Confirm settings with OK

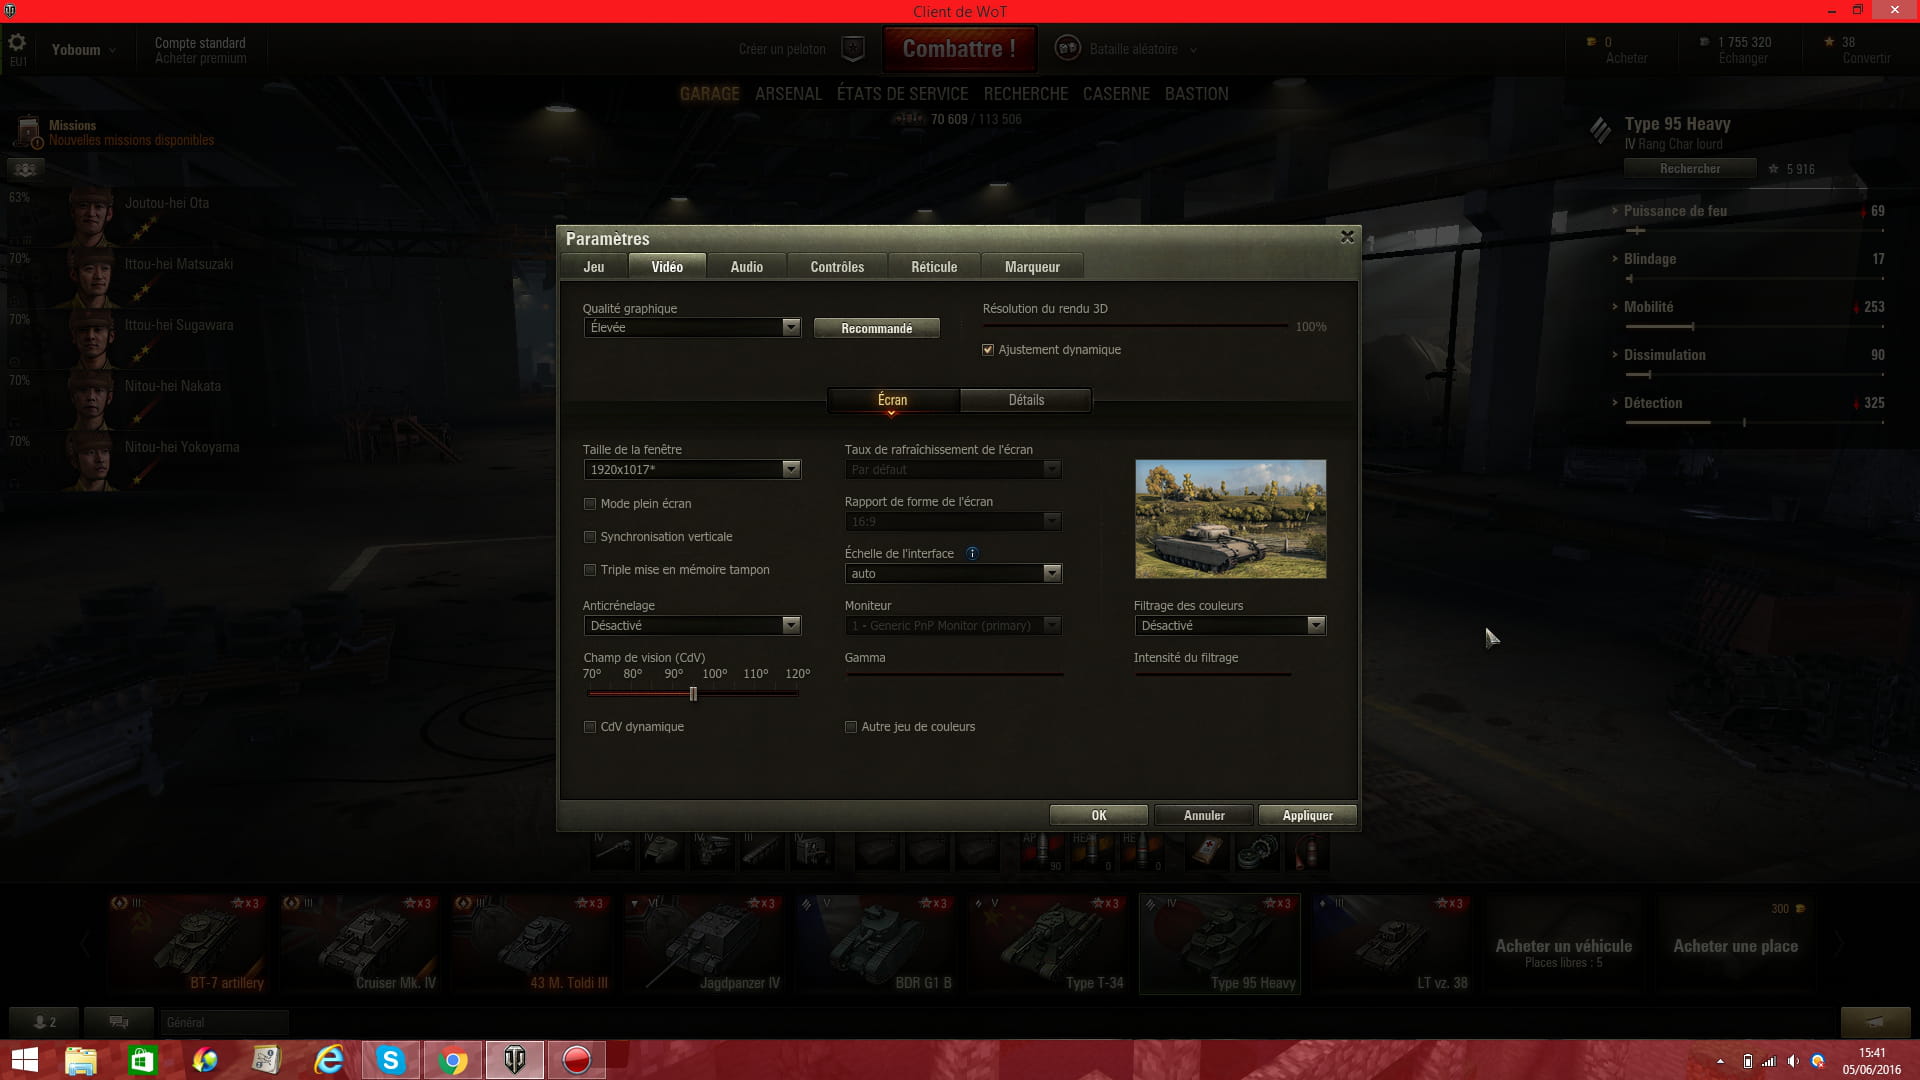click(x=1099, y=816)
